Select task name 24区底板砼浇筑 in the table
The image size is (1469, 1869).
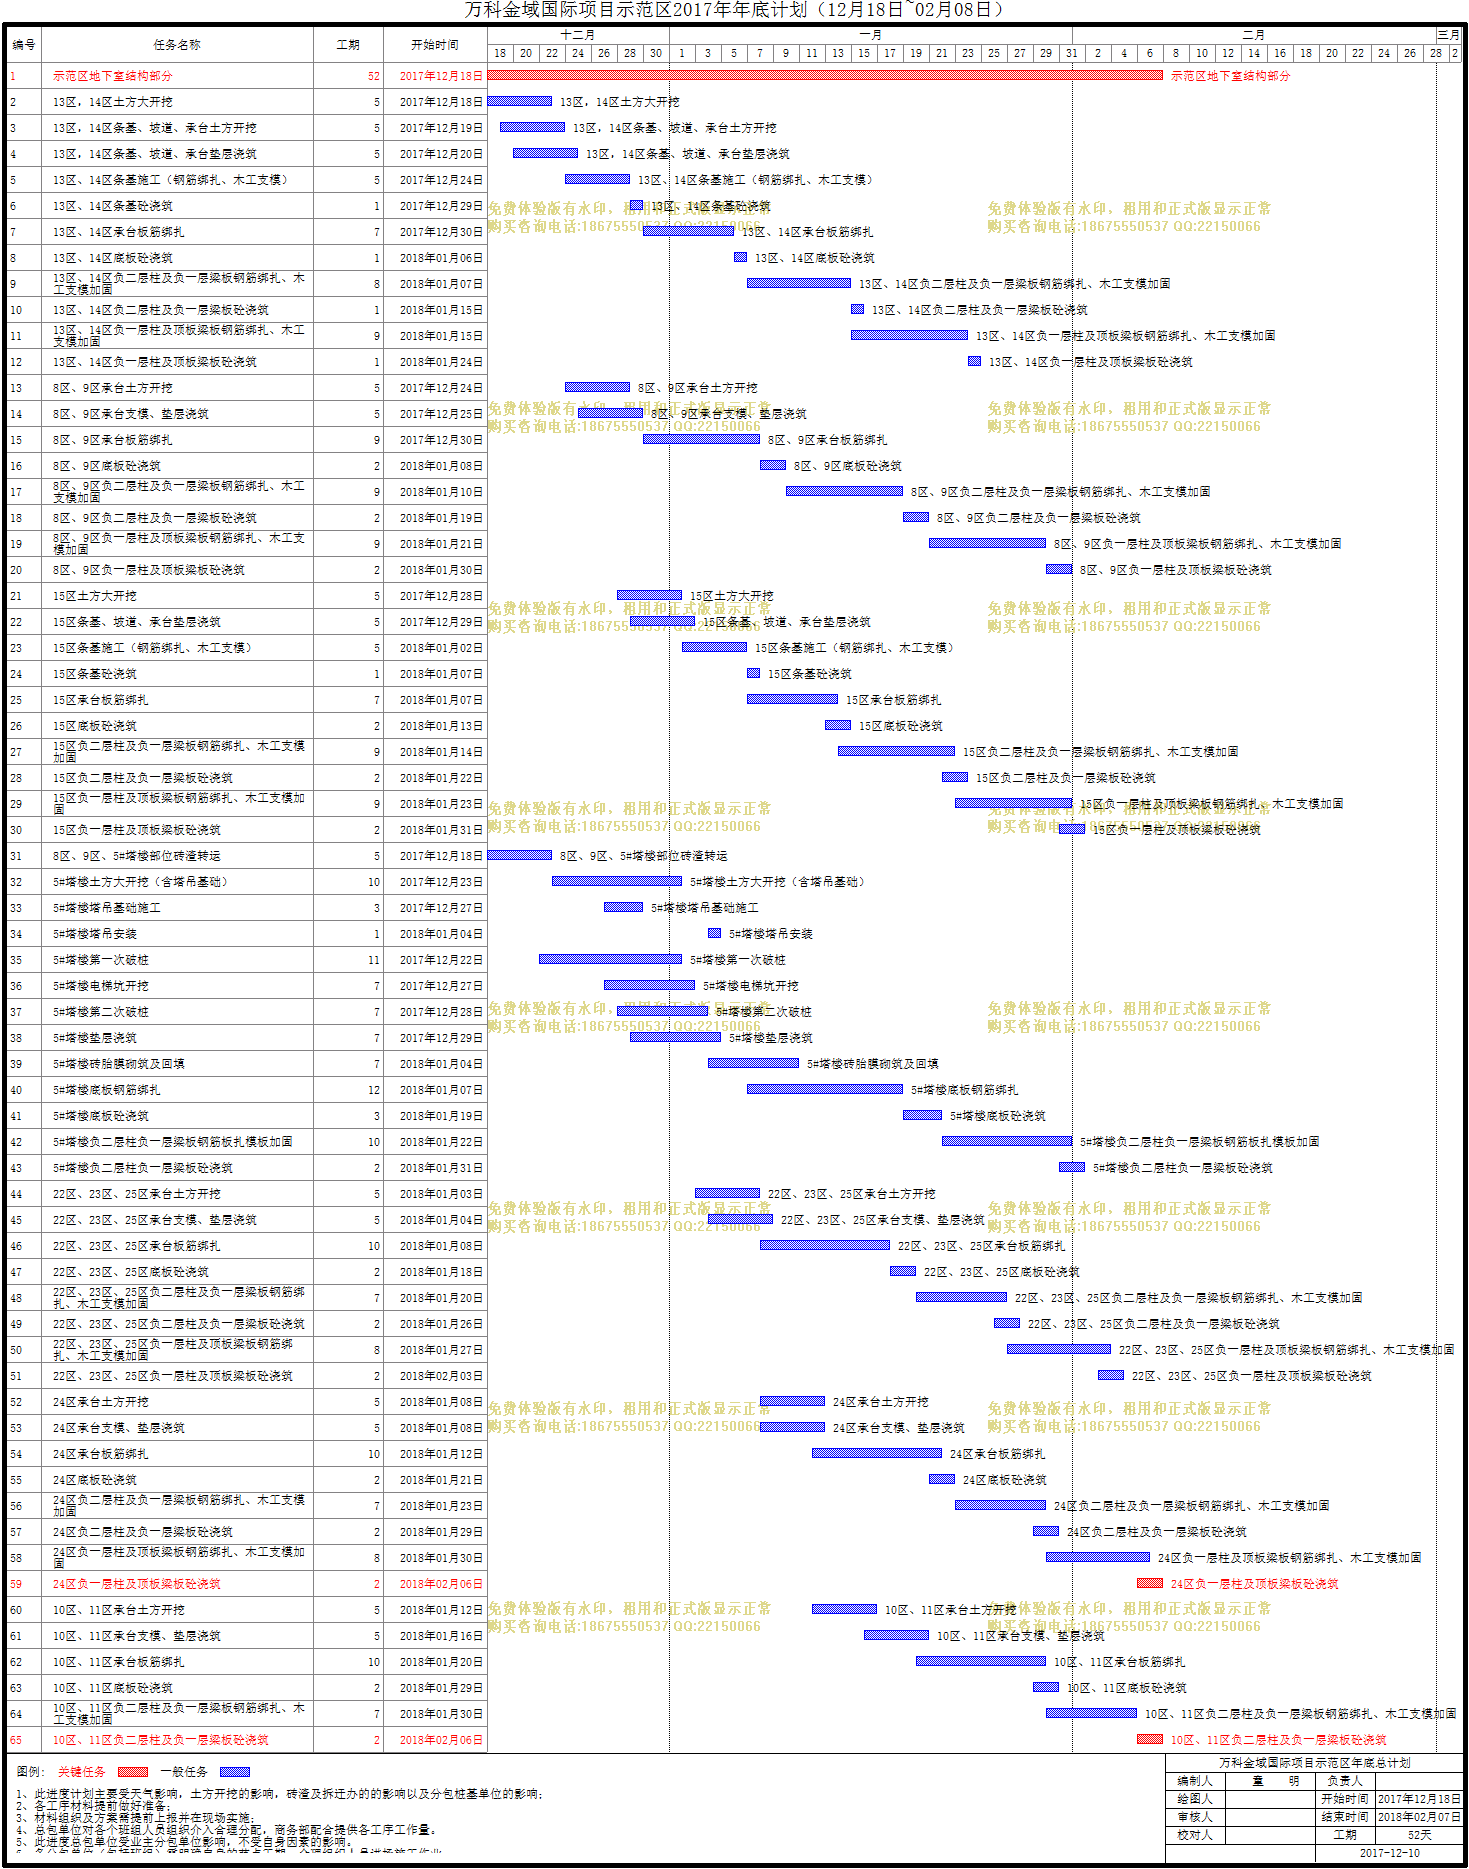(x=95, y=1480)
